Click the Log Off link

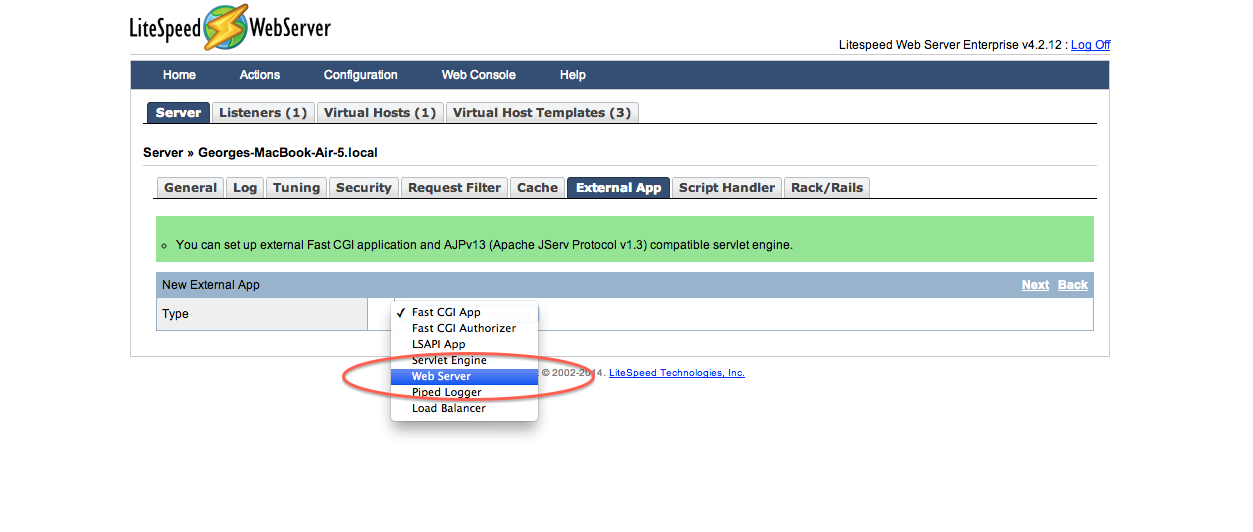pyautogui.click(x=1090, y=45)
